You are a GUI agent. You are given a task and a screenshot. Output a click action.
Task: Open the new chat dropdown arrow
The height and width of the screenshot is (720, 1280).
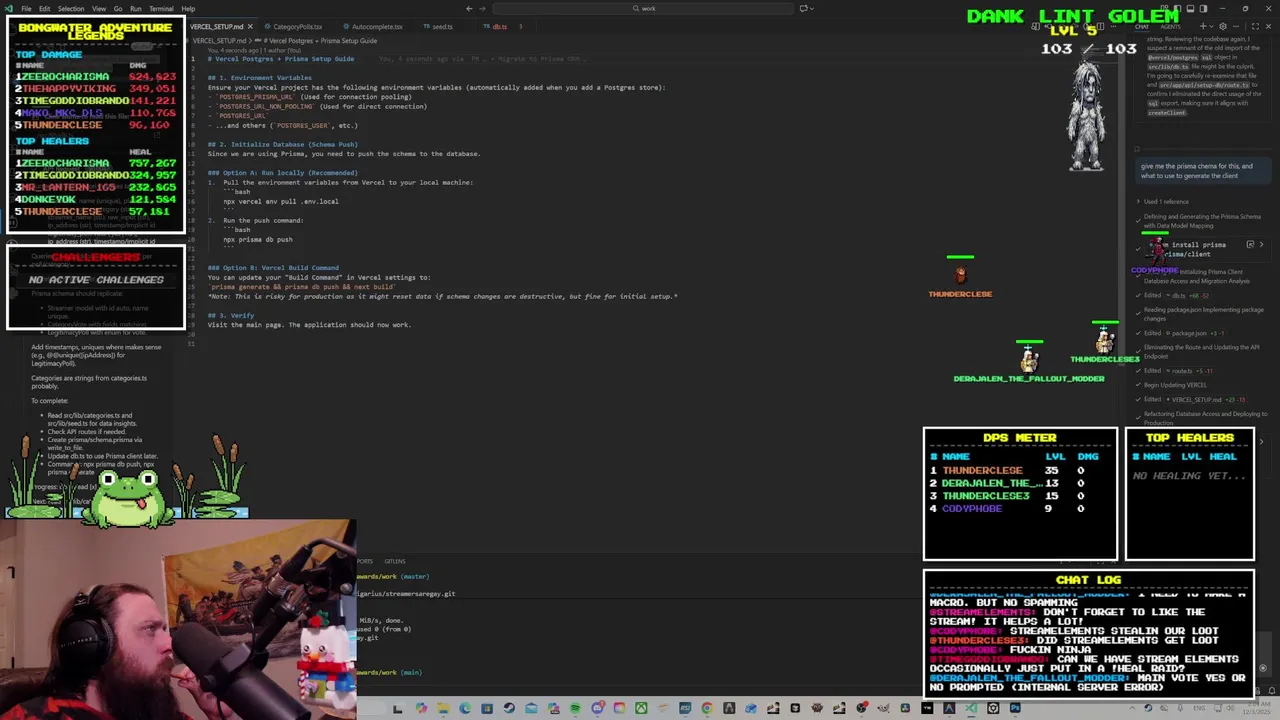(x=1211, y=26)
